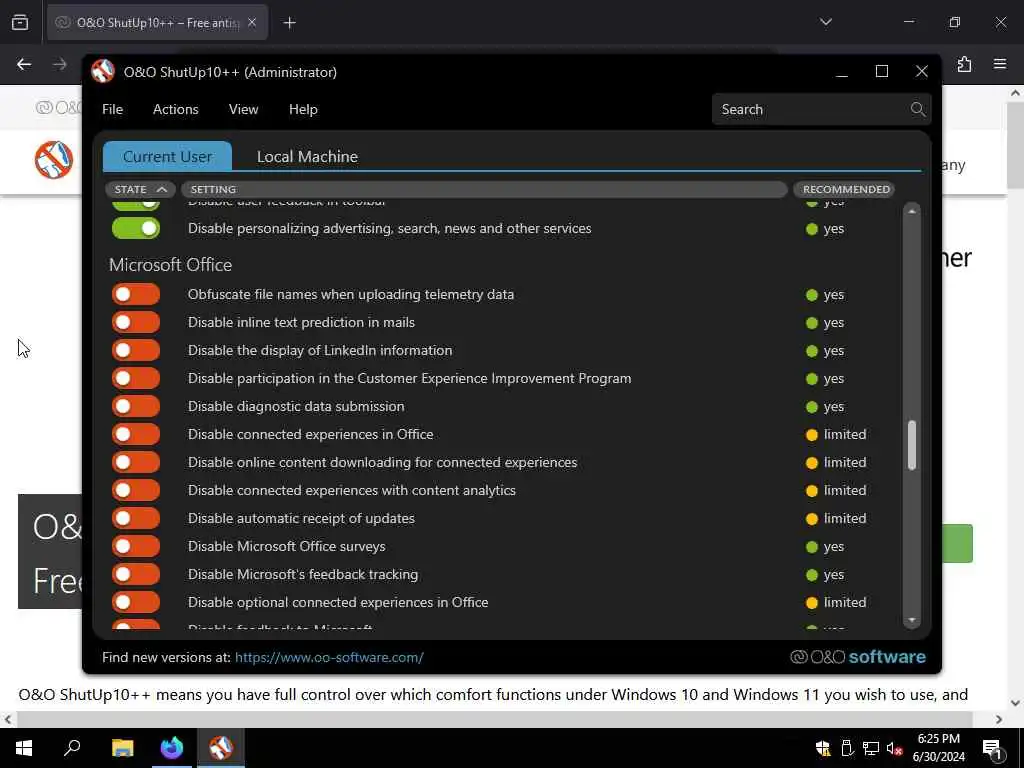Click O&O software logo in footer
This screenshot has width=1024, height=768.
pyautogui.click(x=857, y=657)
